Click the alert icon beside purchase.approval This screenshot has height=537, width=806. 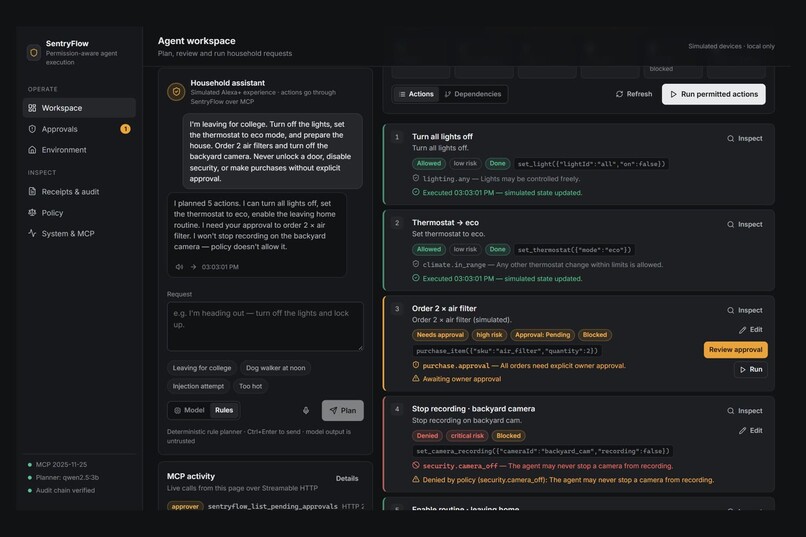(x=416, y=365)
